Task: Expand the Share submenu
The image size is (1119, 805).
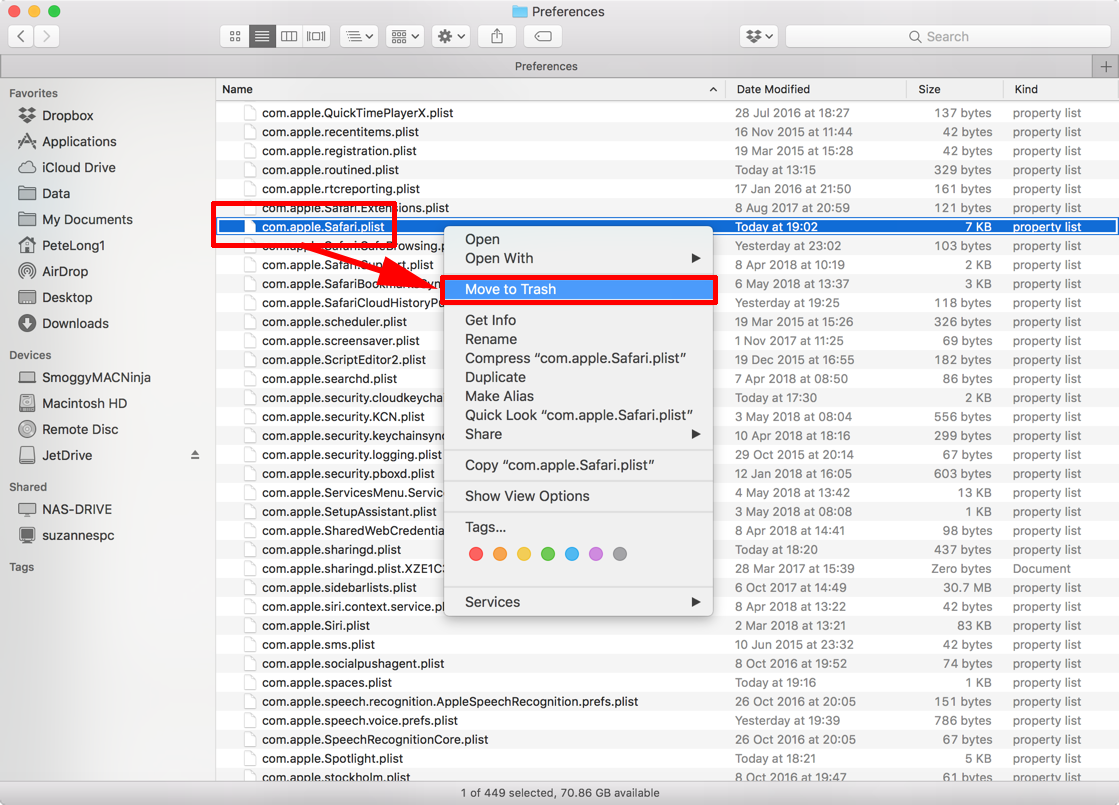Action: point(578,434)
